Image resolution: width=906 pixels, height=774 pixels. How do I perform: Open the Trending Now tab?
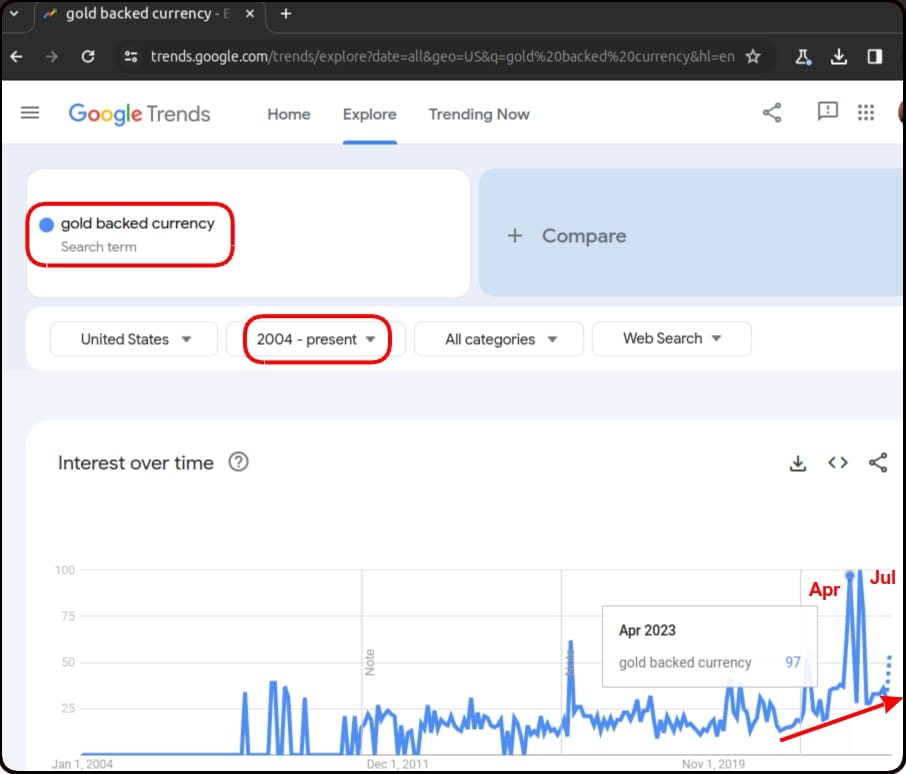click(479, 114)
